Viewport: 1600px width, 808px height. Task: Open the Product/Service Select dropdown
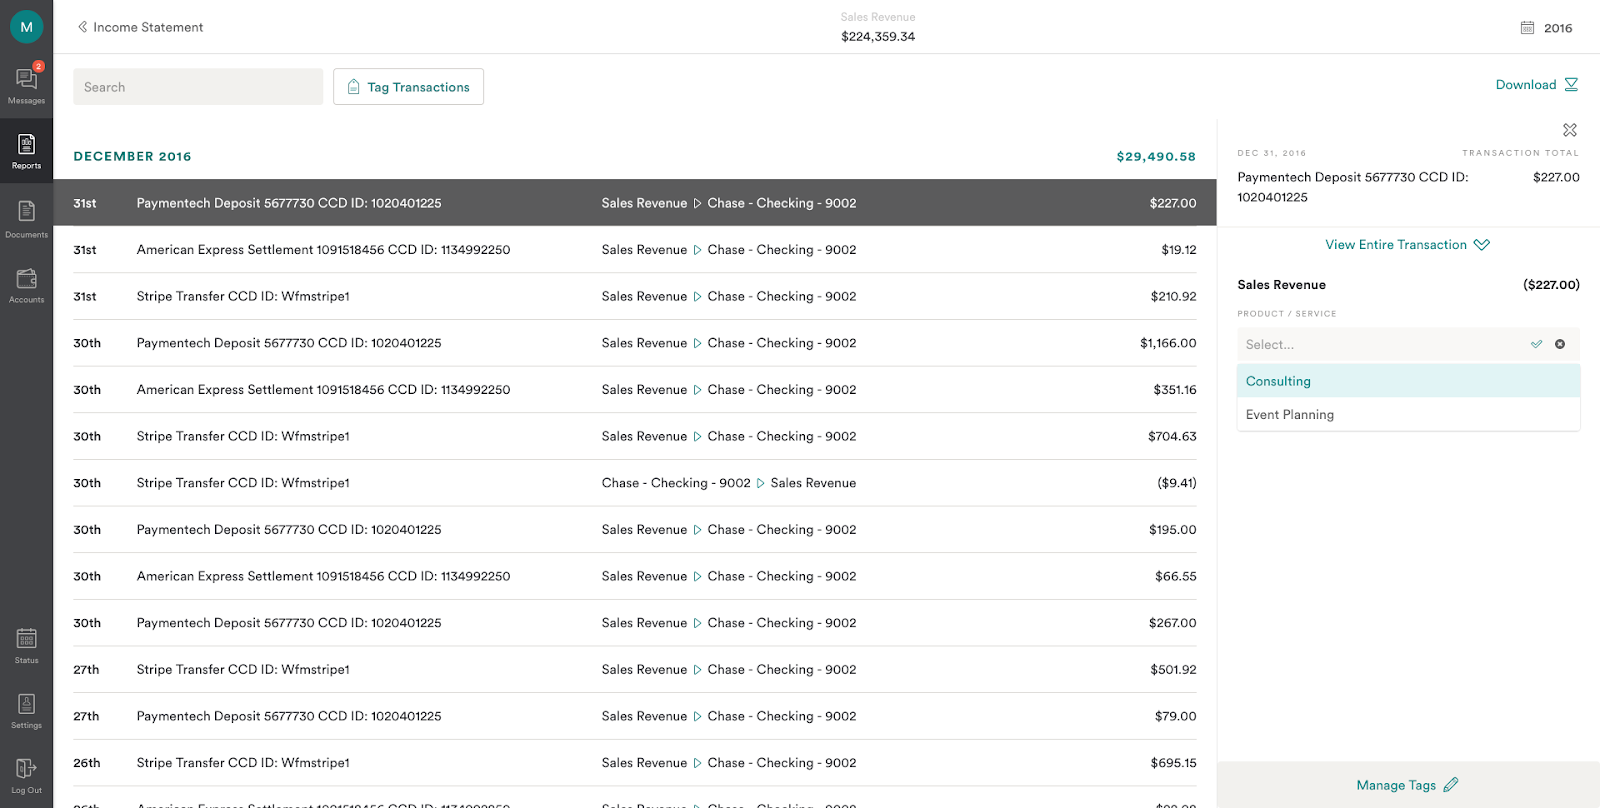(x=1380, y=344)
